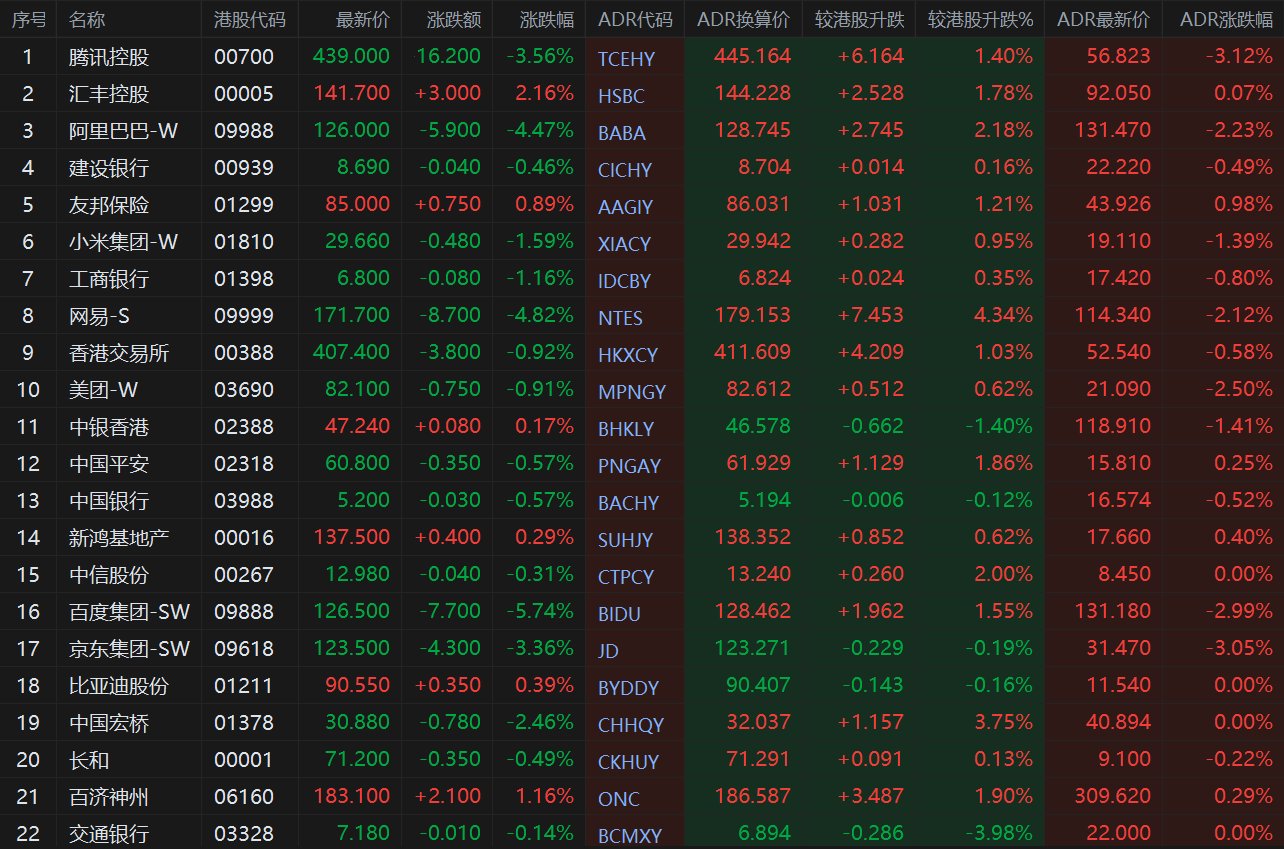This screenshot has height=849, width=1284.
Task: Select the JD ADR code
Action: tap(608, 652)
